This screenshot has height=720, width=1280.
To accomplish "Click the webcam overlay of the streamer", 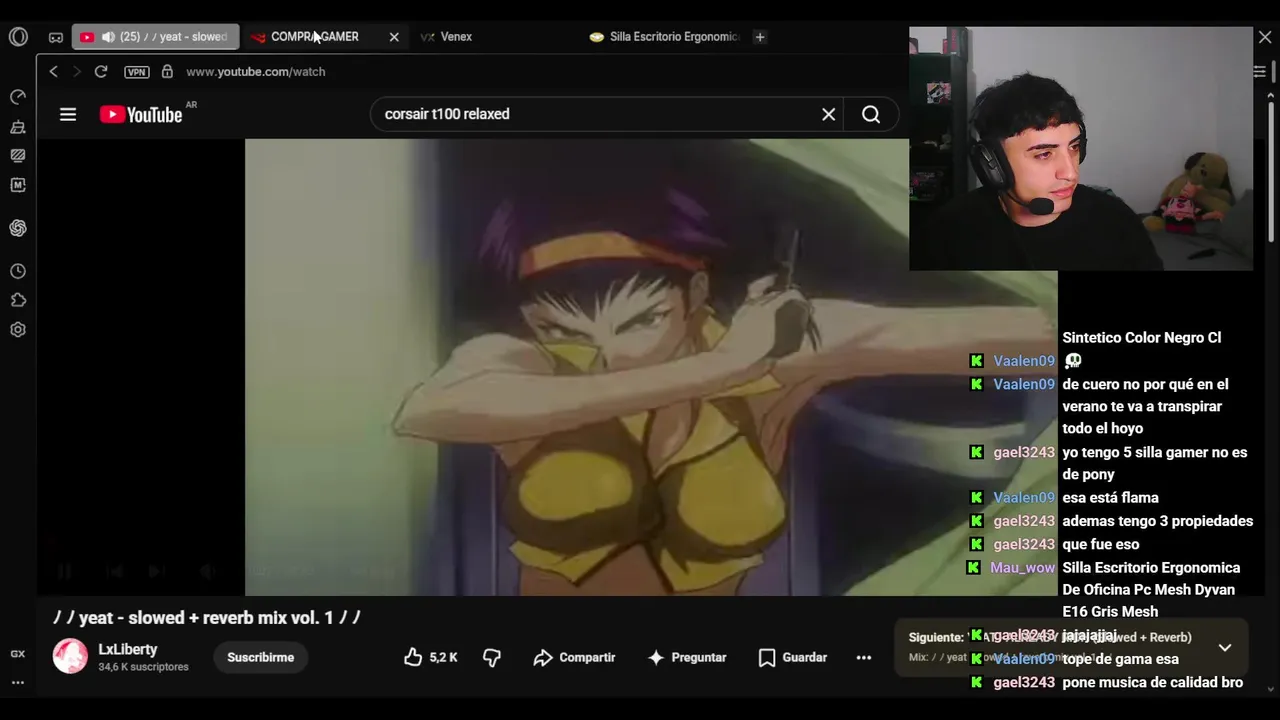I will coord(1081,149).
